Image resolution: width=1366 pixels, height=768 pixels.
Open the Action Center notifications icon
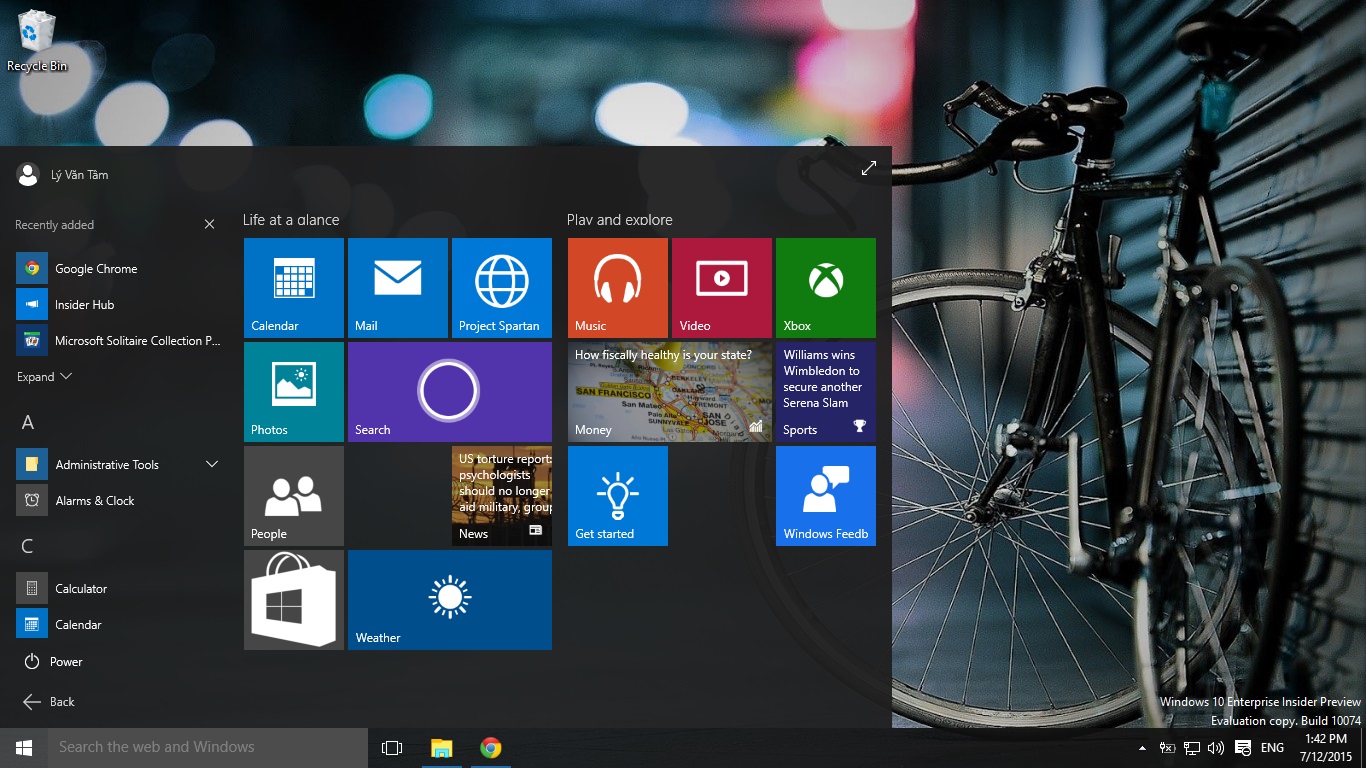pyautogui.click(x=1243, y=748)
